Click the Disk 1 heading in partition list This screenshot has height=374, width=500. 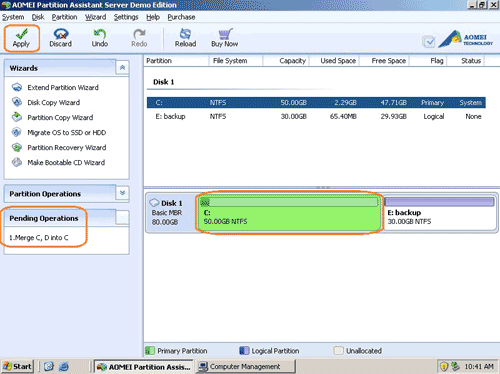click(x=164, y=82)
